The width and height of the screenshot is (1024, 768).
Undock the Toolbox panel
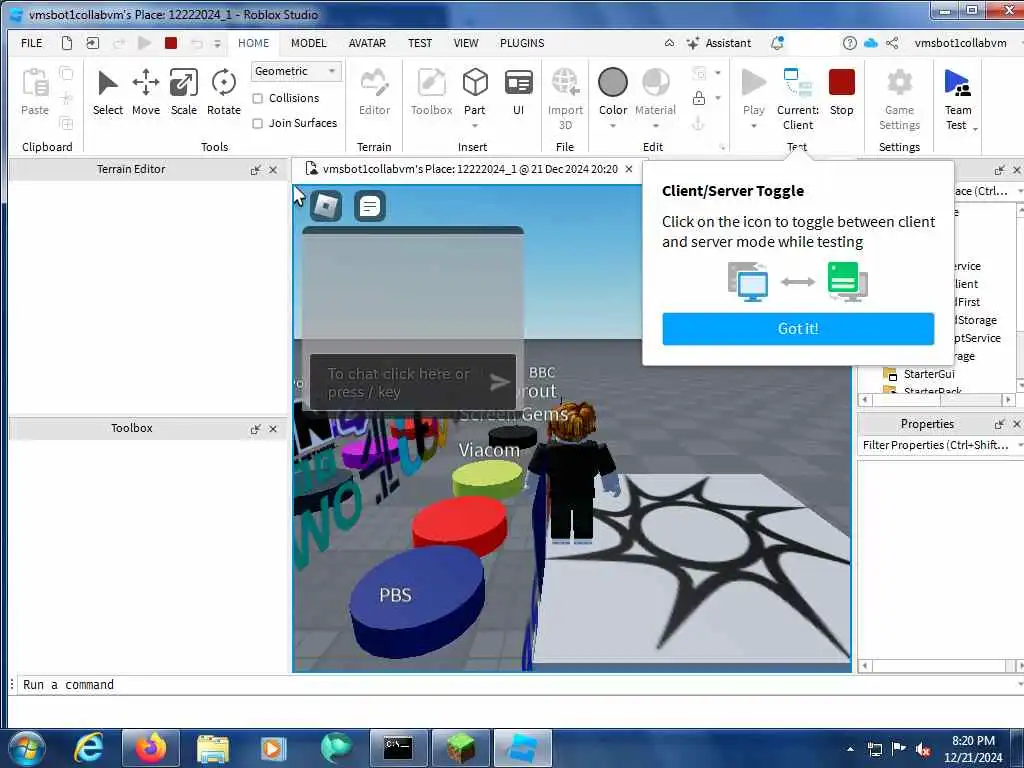click(x=255, y=429)
